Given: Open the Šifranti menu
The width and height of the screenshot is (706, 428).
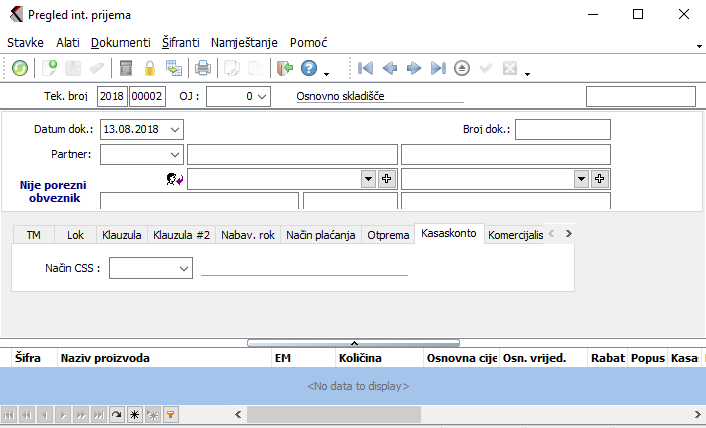Looking at the screenshot, I should [x=181, y=43].
